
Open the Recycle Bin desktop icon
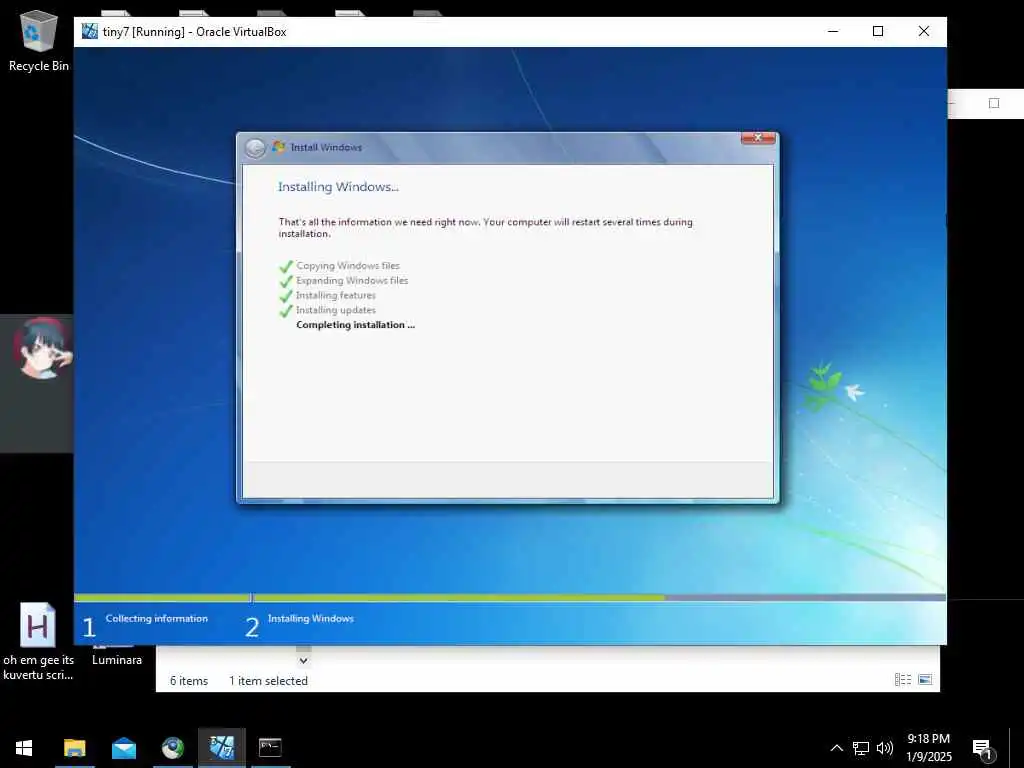[39, 40]
